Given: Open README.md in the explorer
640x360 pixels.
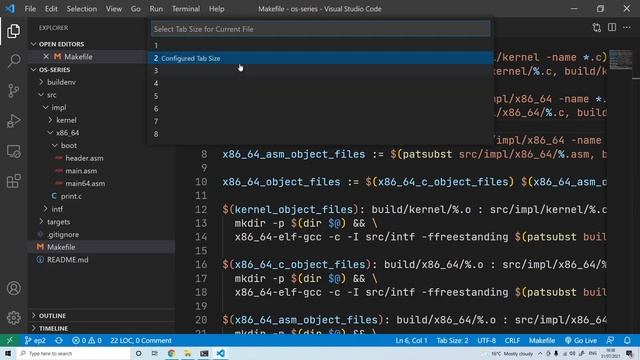Looking at the screenshot, I should click(x=67, y=260).
